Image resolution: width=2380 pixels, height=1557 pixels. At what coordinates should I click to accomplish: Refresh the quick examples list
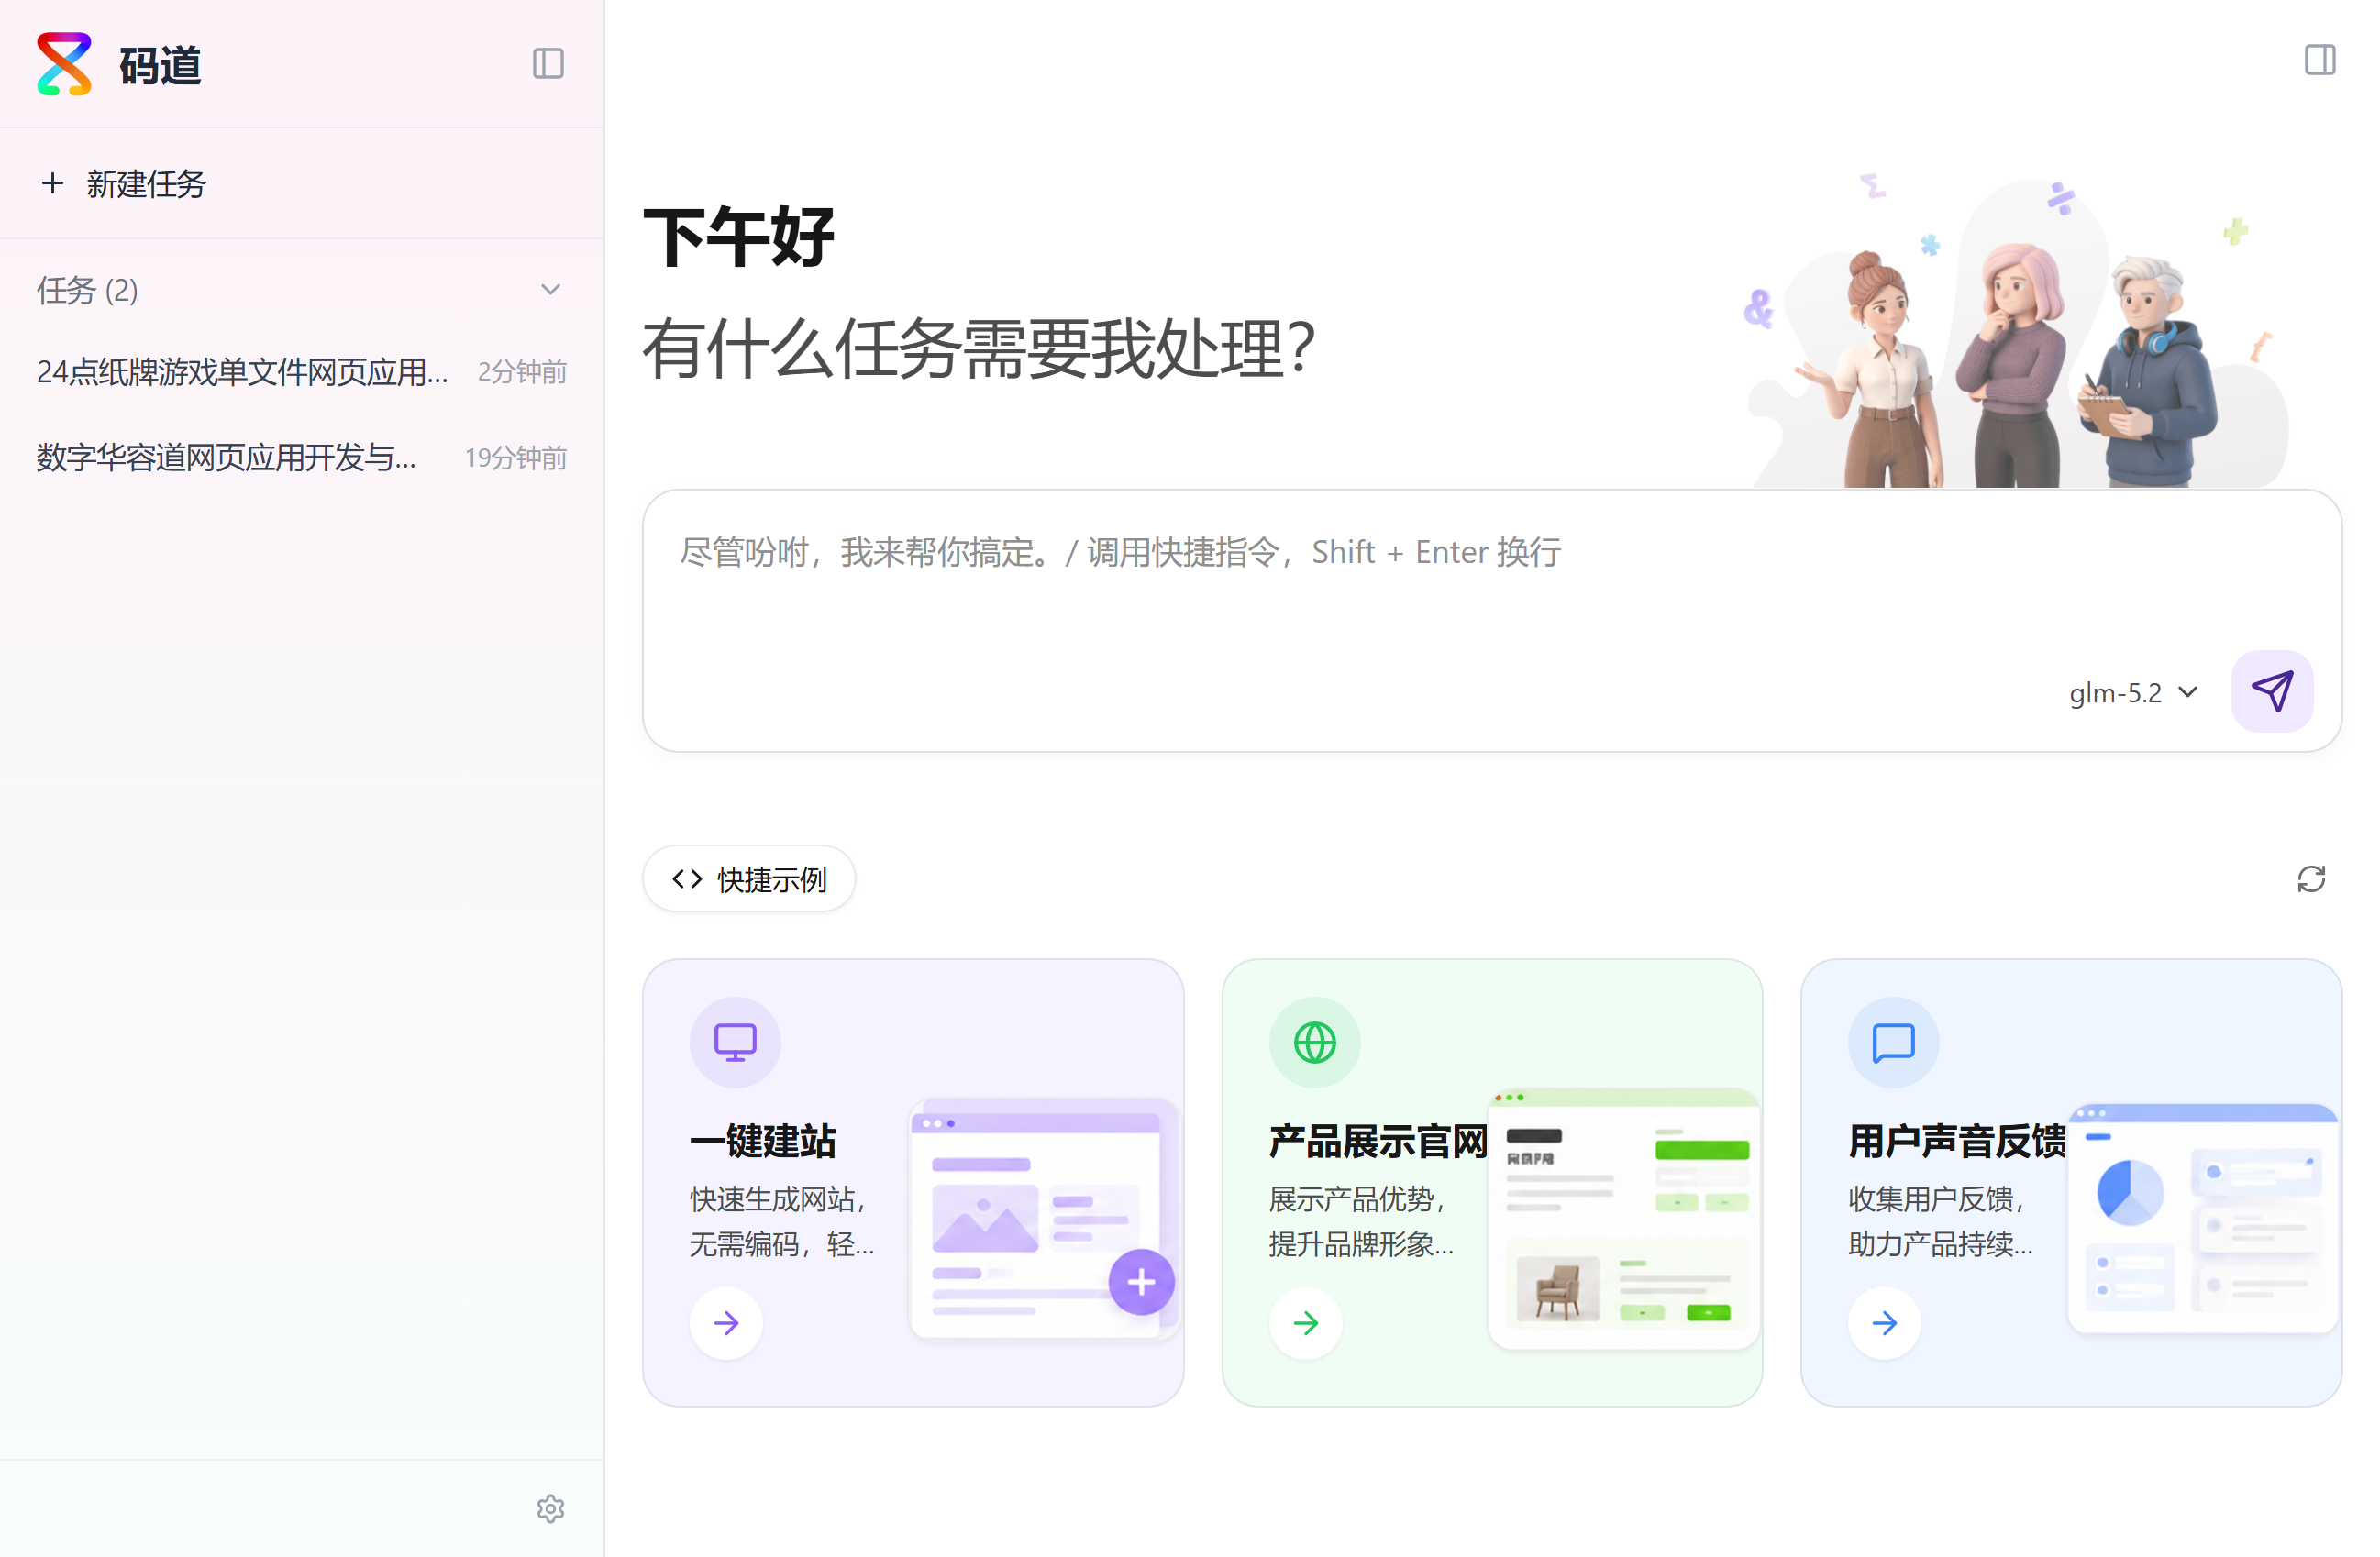coord(2311,879)
